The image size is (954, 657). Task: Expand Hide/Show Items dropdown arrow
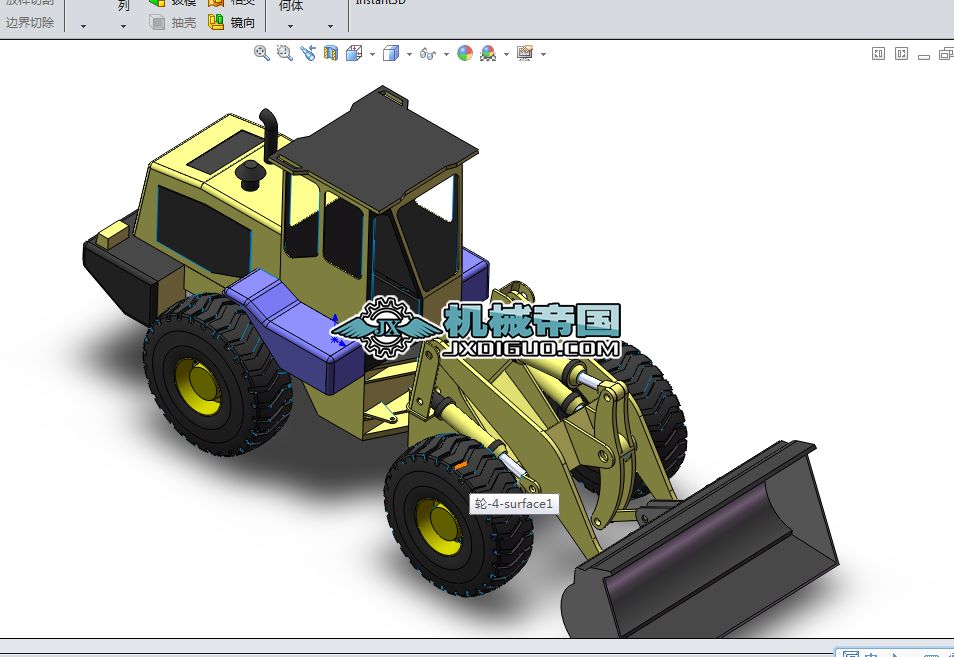click(446, 54)
